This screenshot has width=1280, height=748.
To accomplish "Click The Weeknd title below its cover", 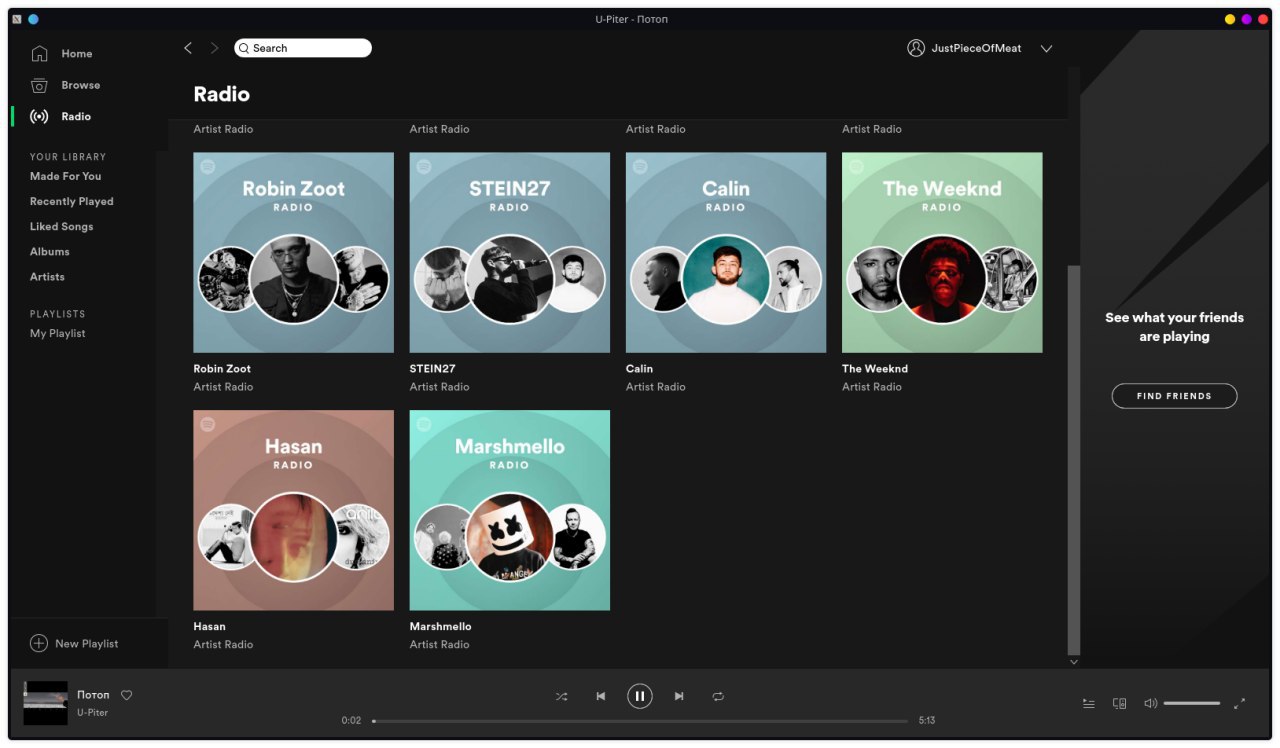I will click(875, 369).
